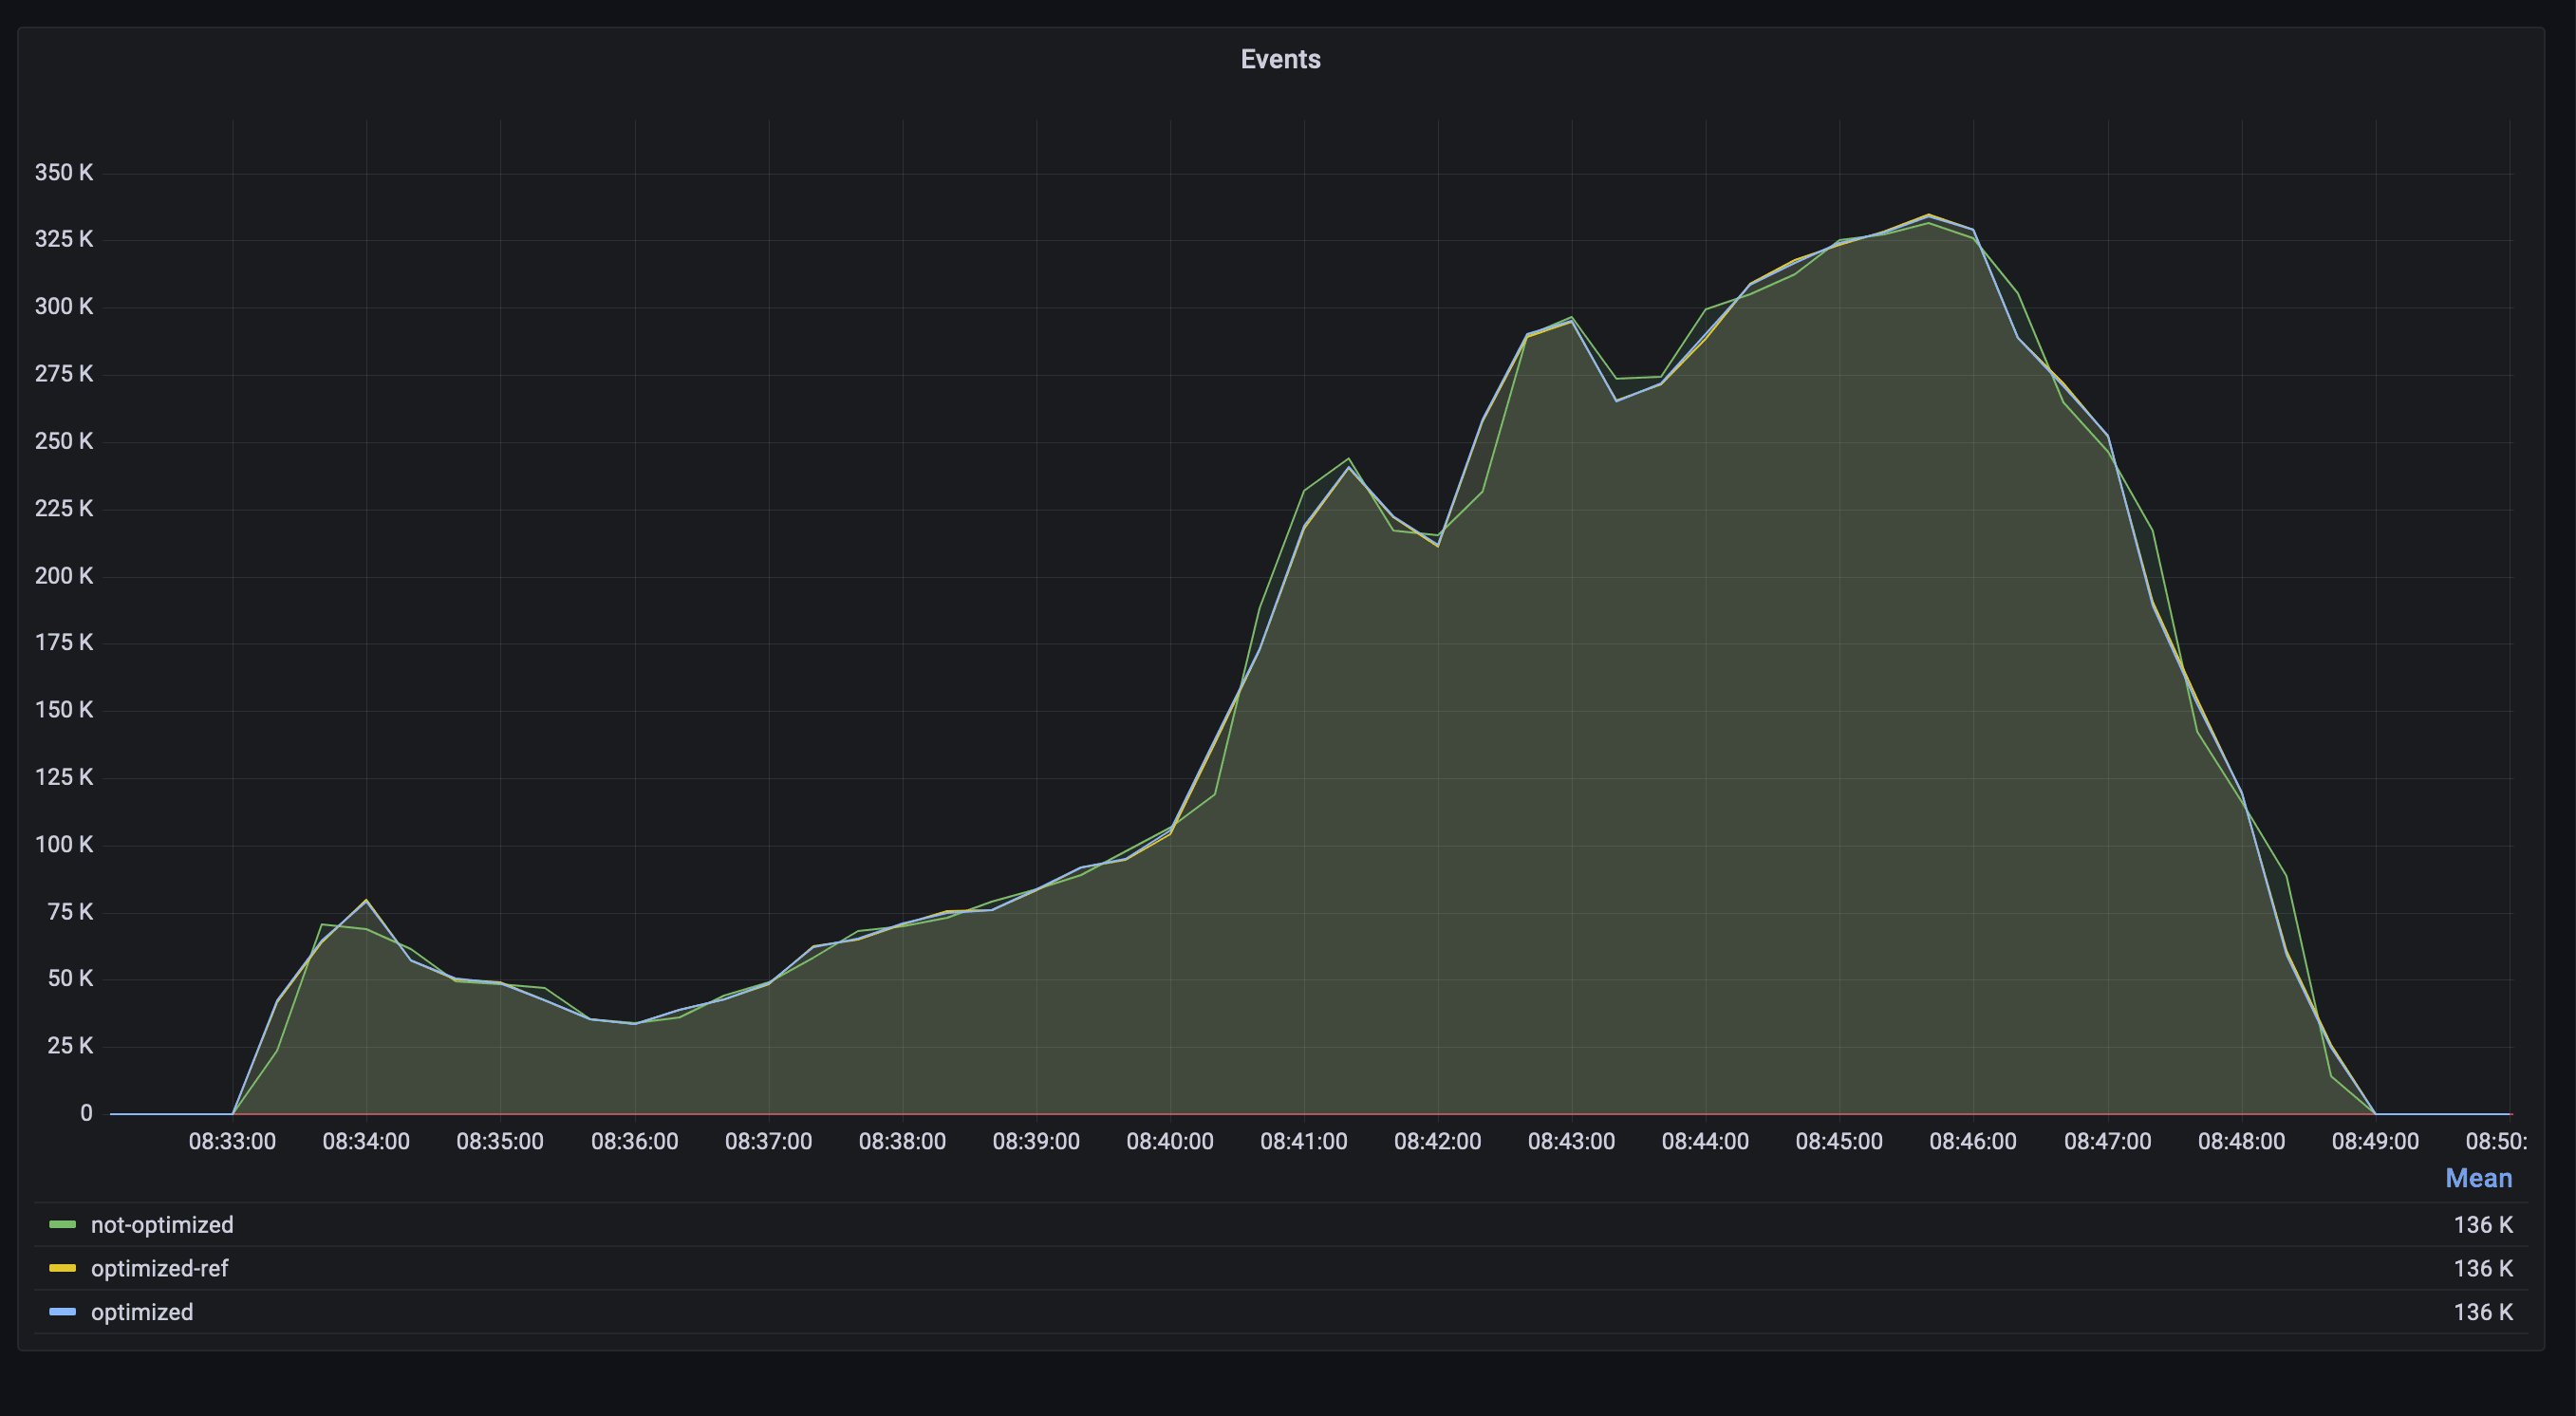Click the 100 K y-axis label

(64, 844)
